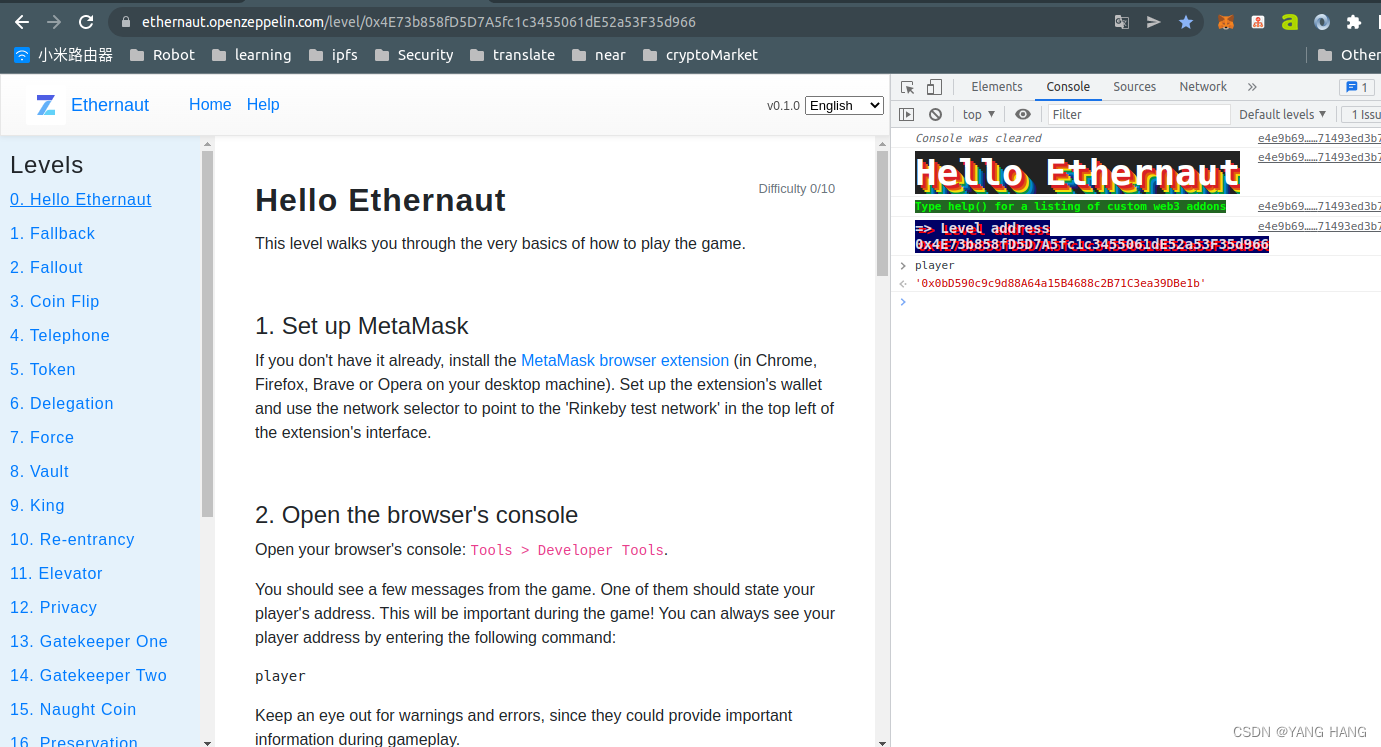Screen dimensions: 1381x747
Task: Open the 小米路由器 Wi-Fi bookmark
Action: click(63, 55)
